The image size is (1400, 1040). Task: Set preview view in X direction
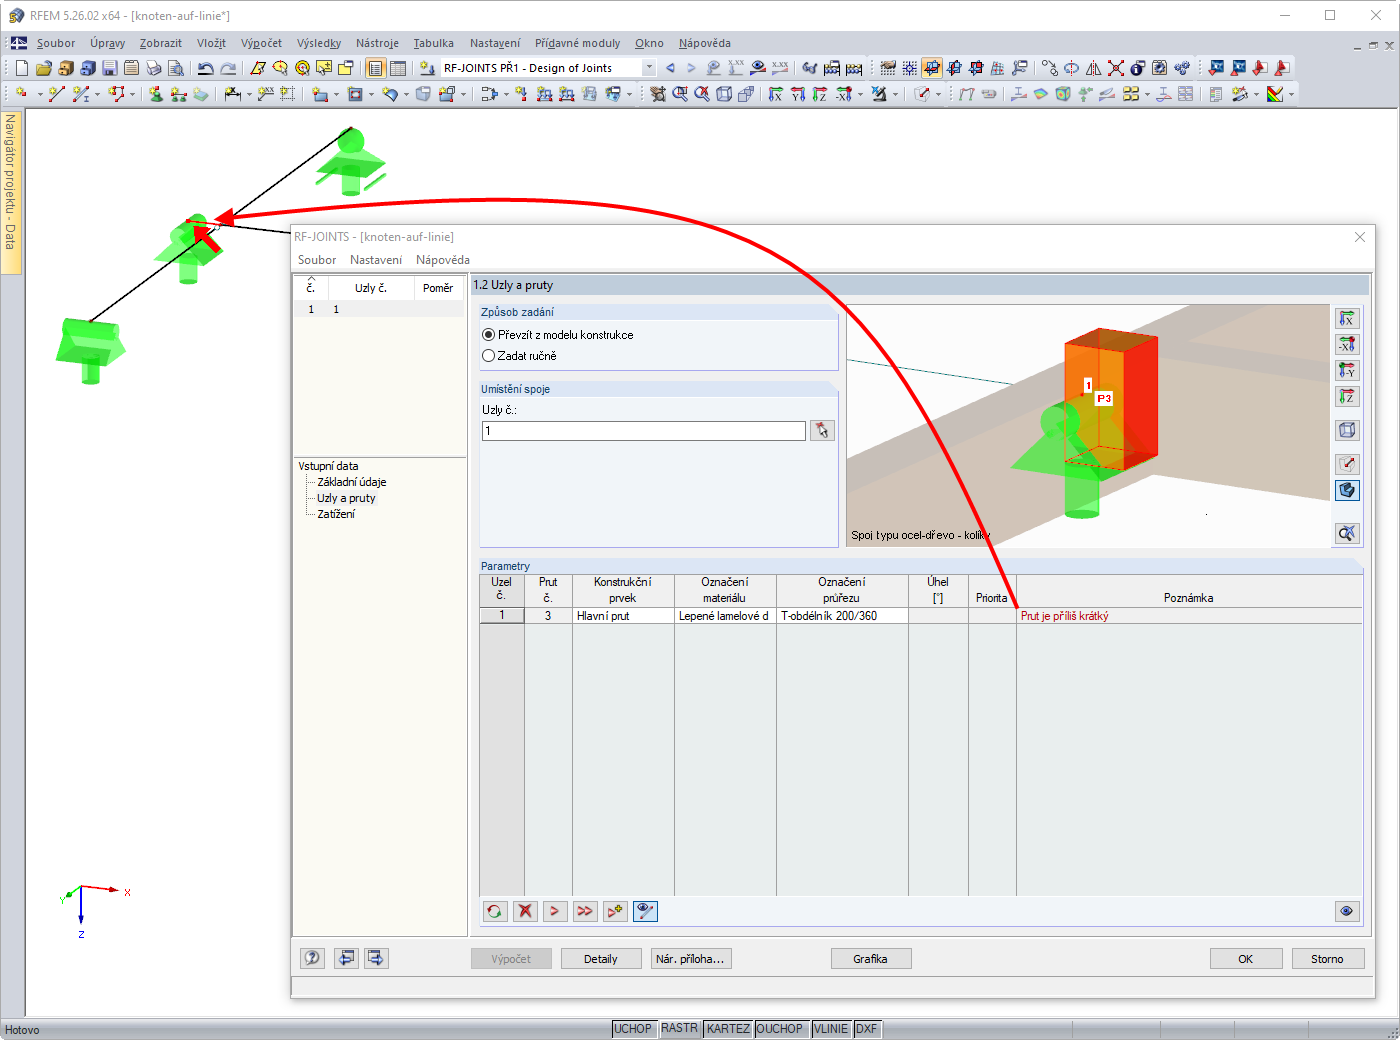click(1347, 319)
